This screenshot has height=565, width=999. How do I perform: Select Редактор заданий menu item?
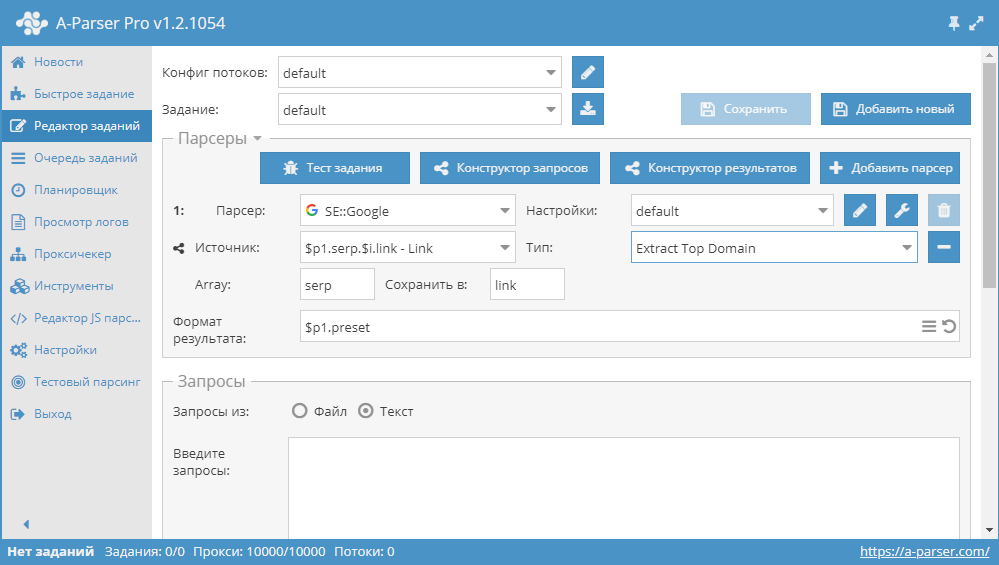(76, 125)
